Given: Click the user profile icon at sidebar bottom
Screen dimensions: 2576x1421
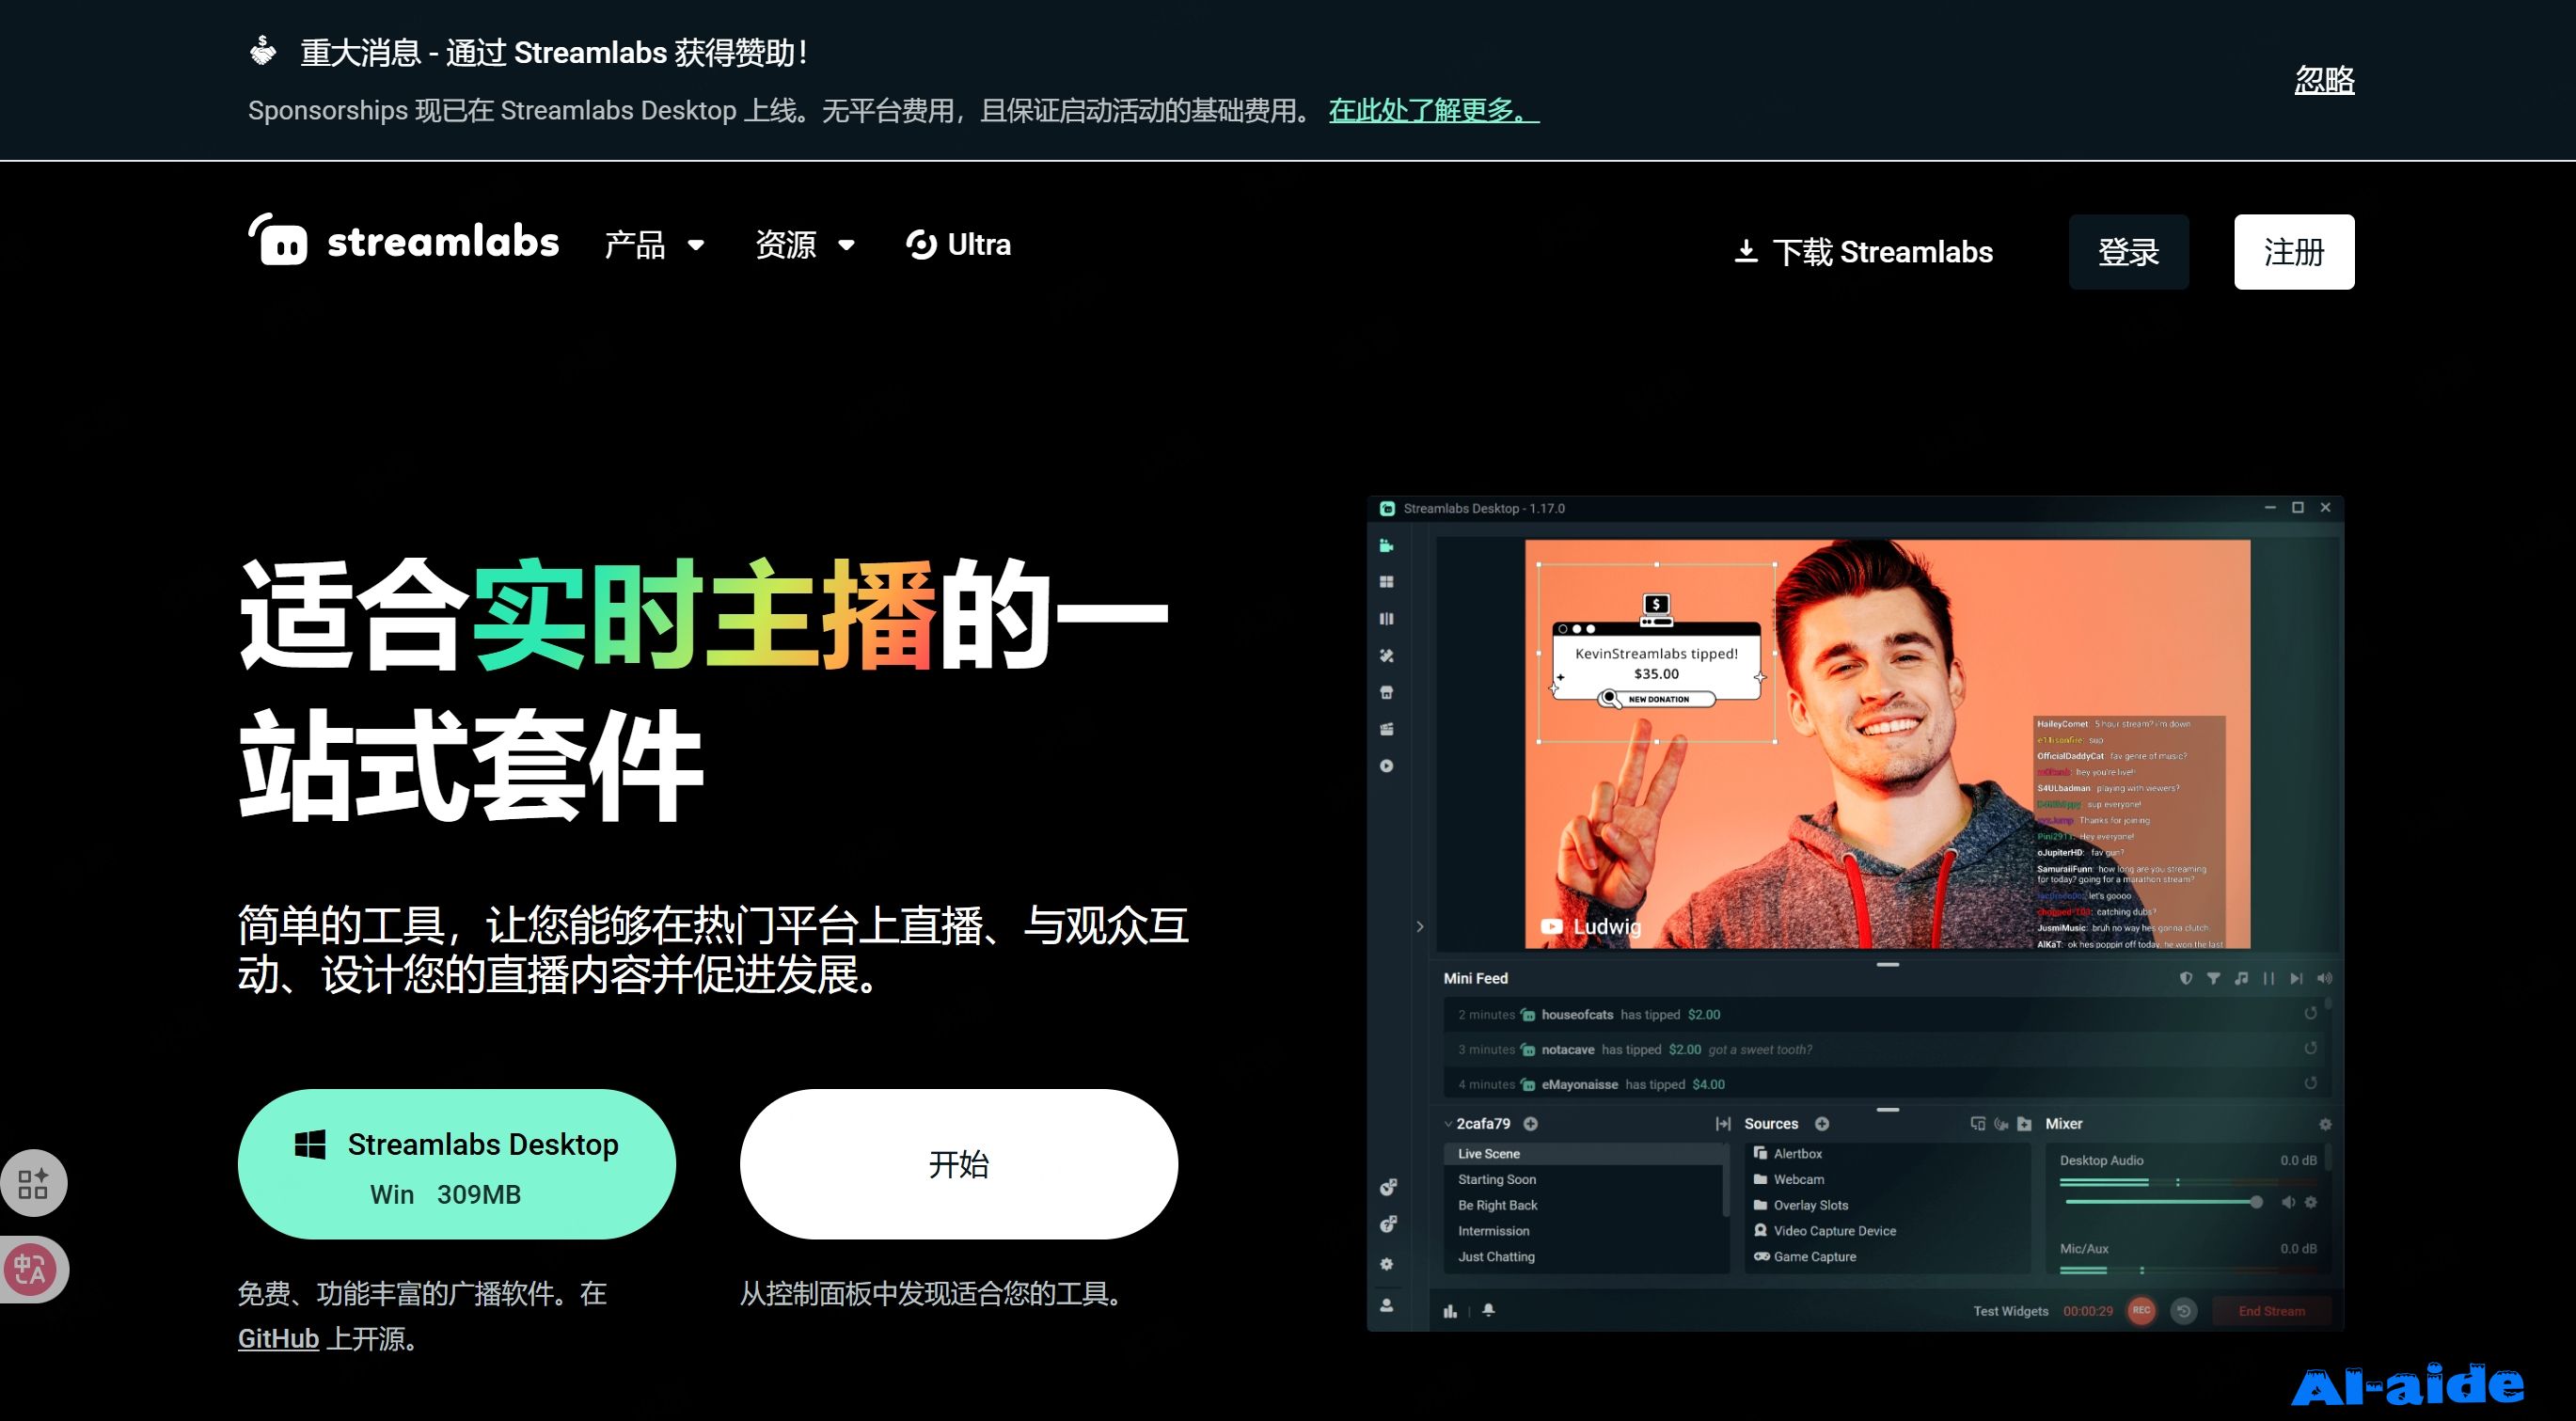Looking at the screenshot, I should click(1386, 1305).
